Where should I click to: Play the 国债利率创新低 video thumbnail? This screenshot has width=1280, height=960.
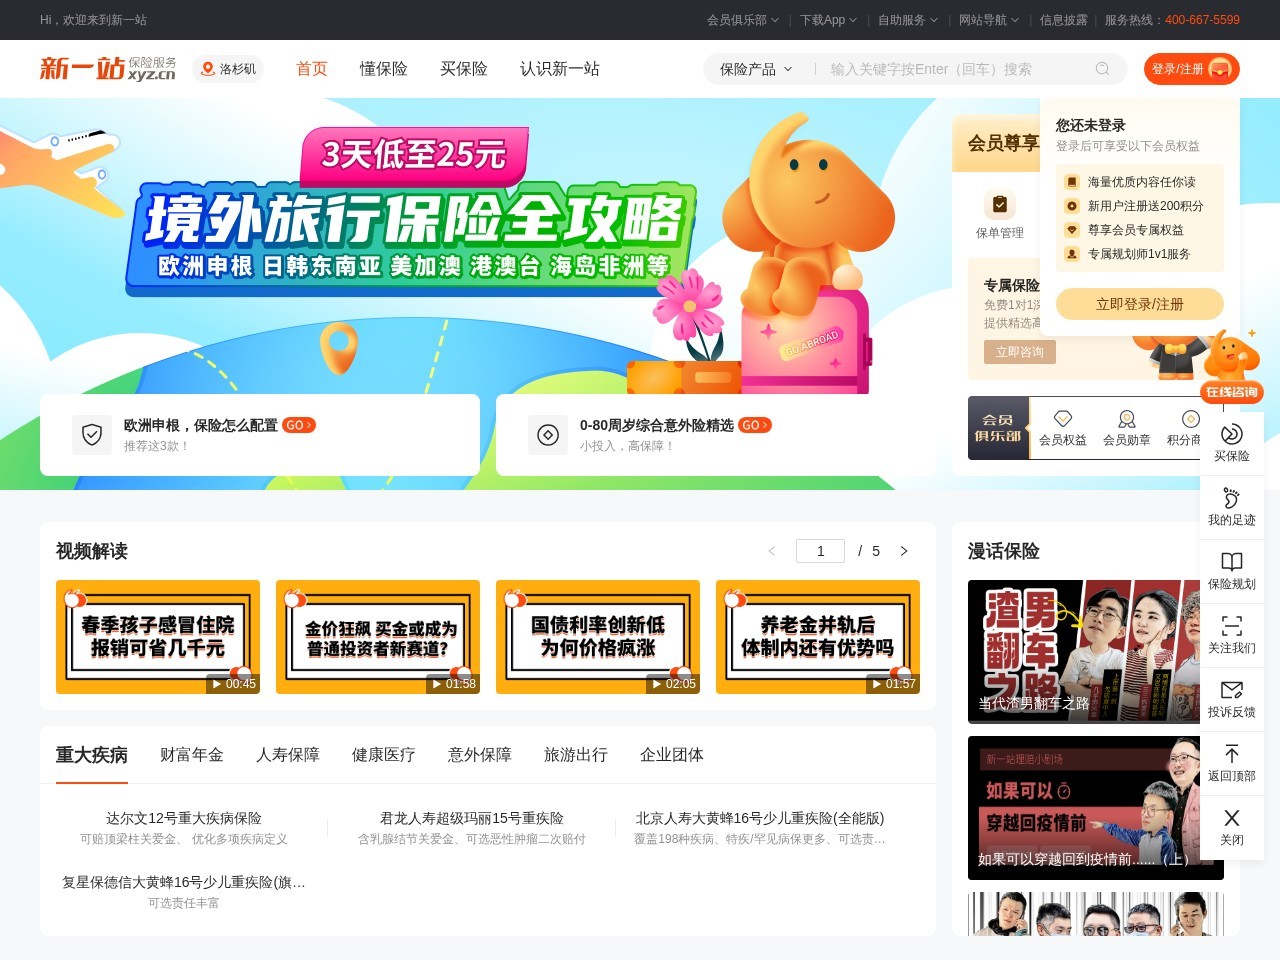pyautogui.click(x=598, y=637)
